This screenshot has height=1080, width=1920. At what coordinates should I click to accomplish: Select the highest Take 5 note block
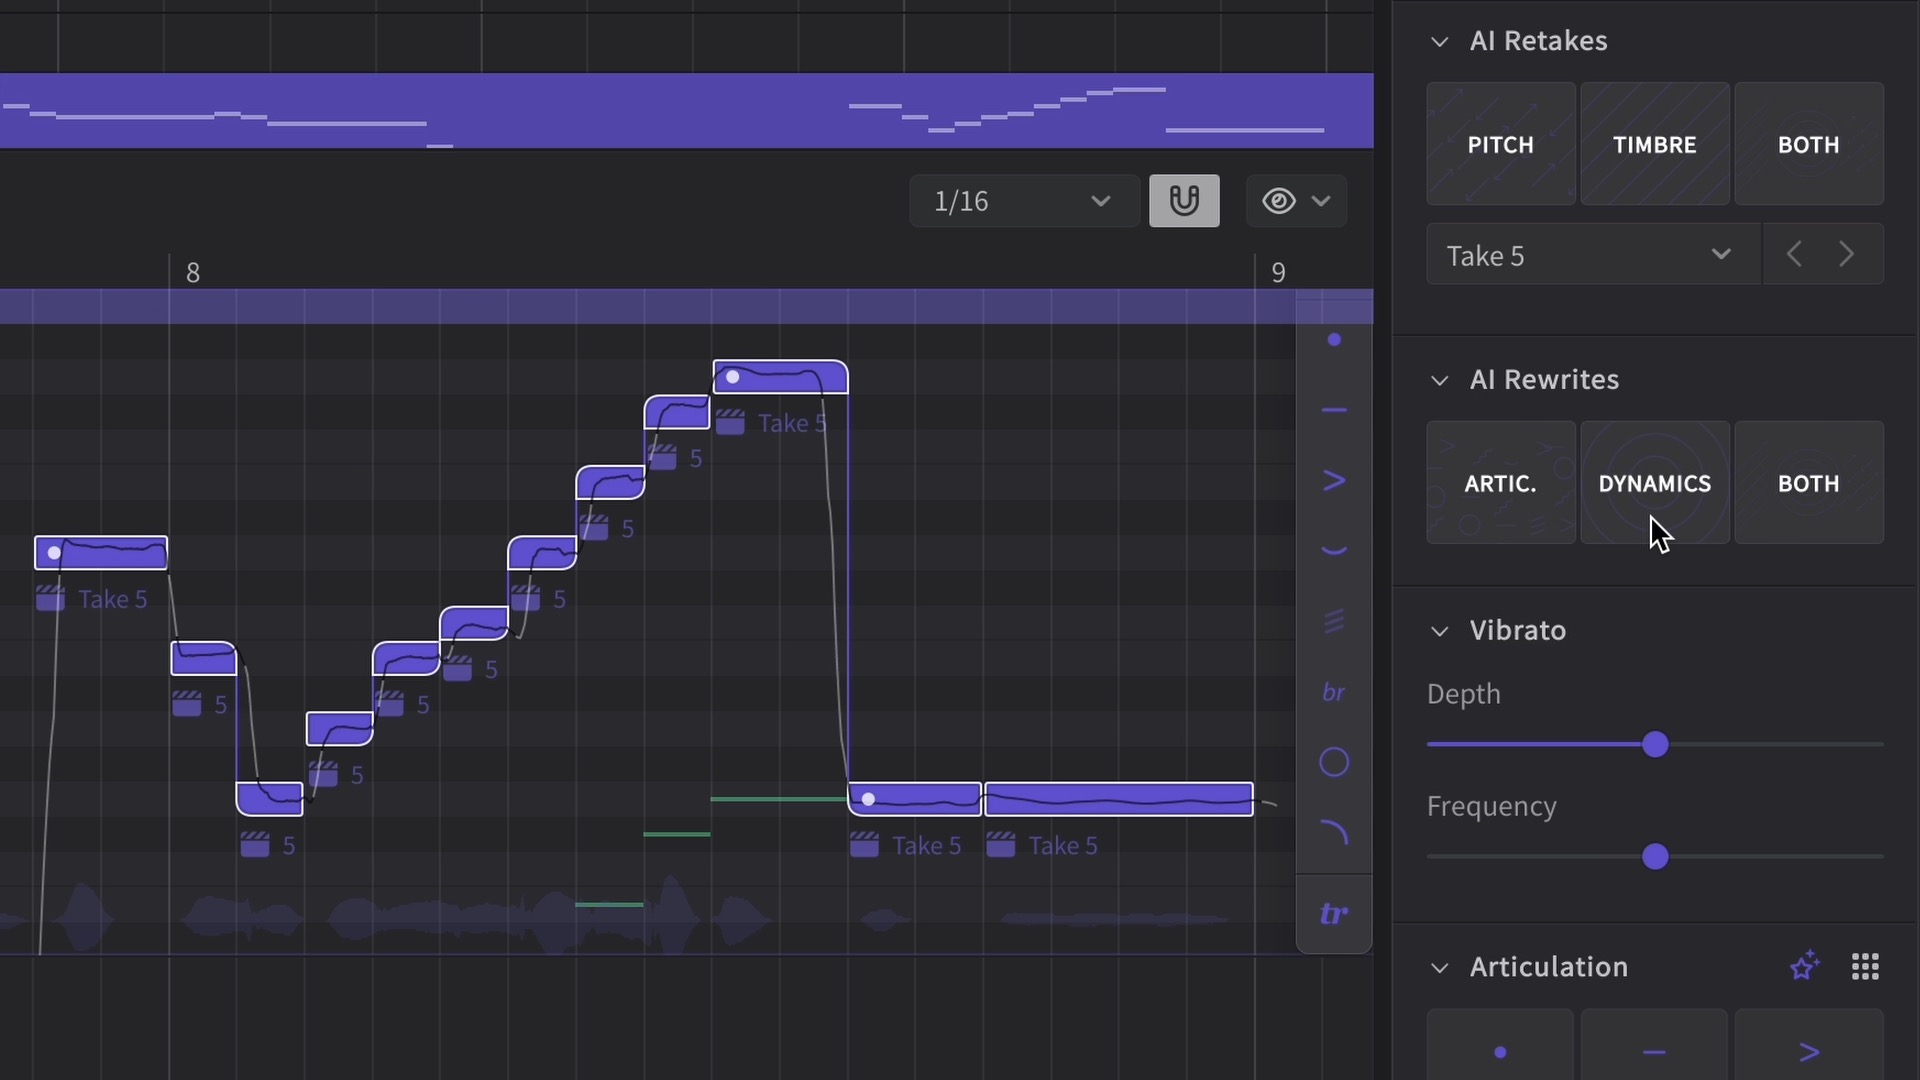[x=781, y=377]
